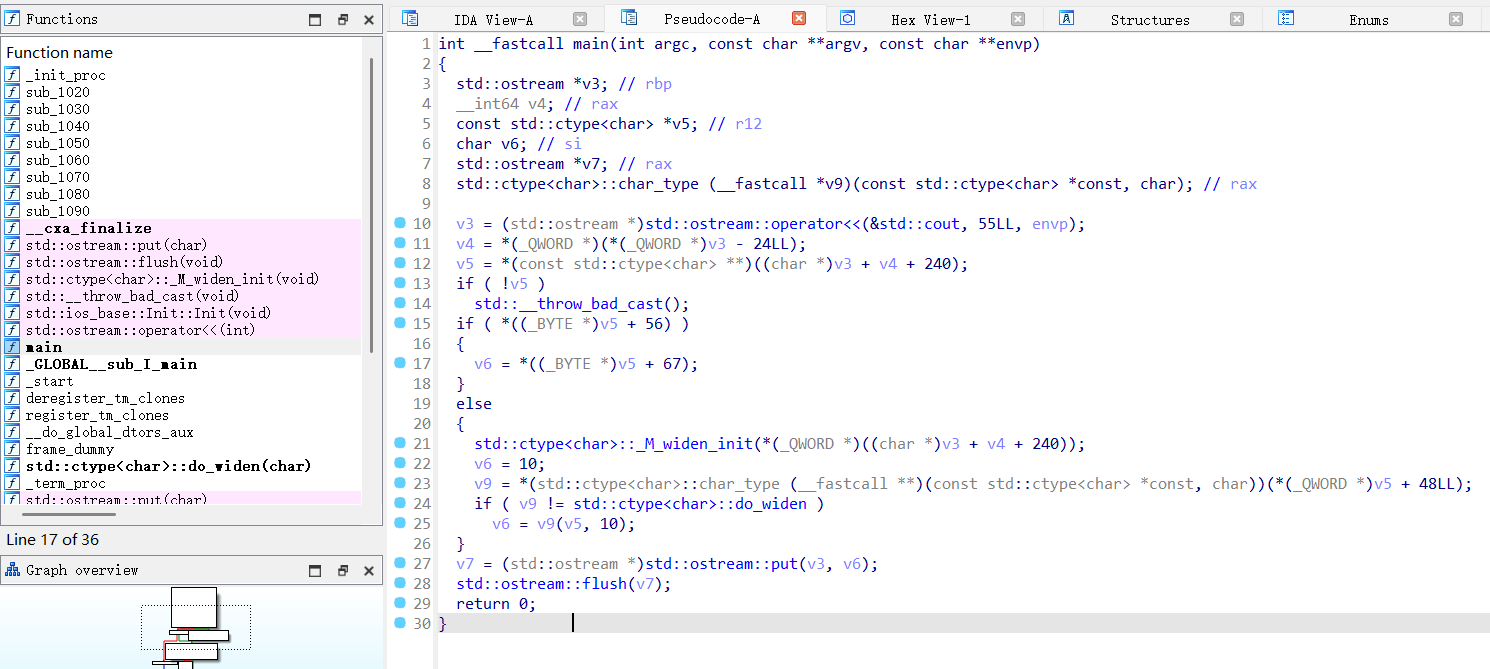The width and height of the screenshot is (1490, 669).
Task: Float the Functions panel using the restore icon
Action: point(342,20)
